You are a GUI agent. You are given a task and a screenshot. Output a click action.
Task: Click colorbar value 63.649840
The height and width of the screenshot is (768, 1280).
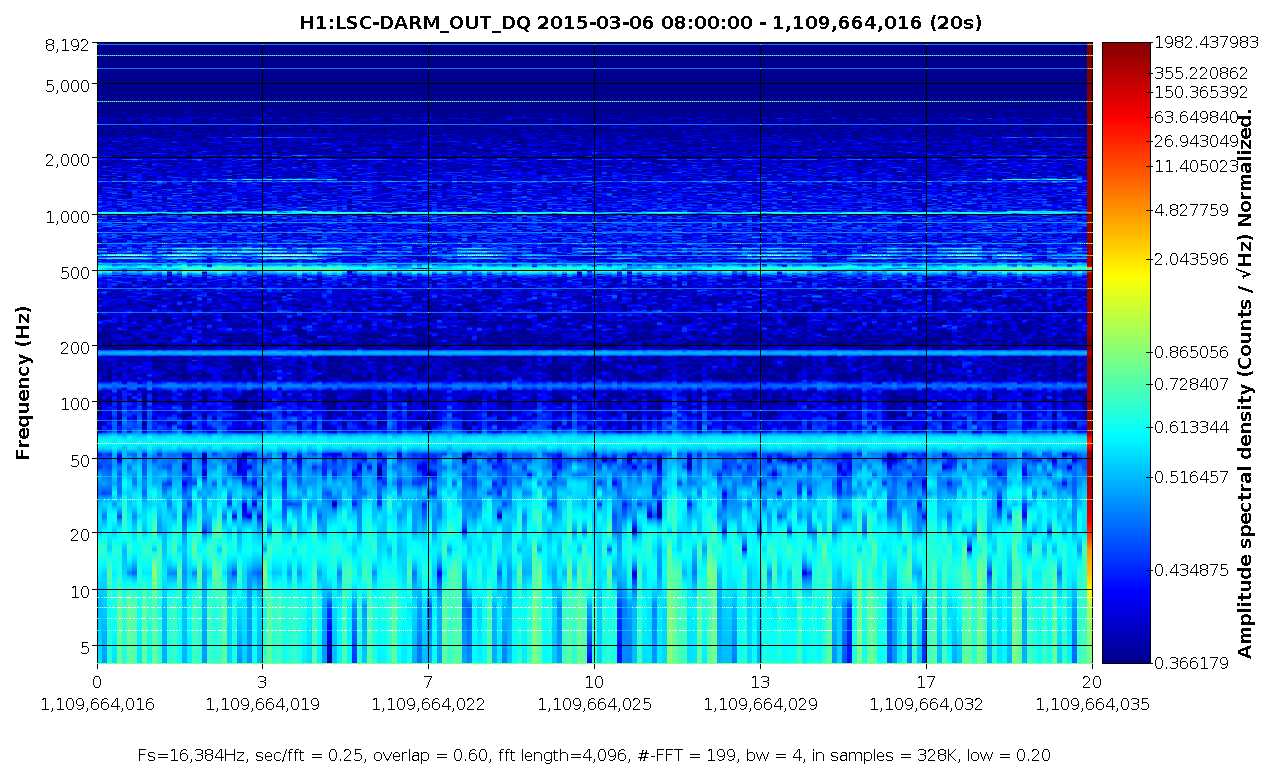pyautogui.click(x=1196, y=117)
